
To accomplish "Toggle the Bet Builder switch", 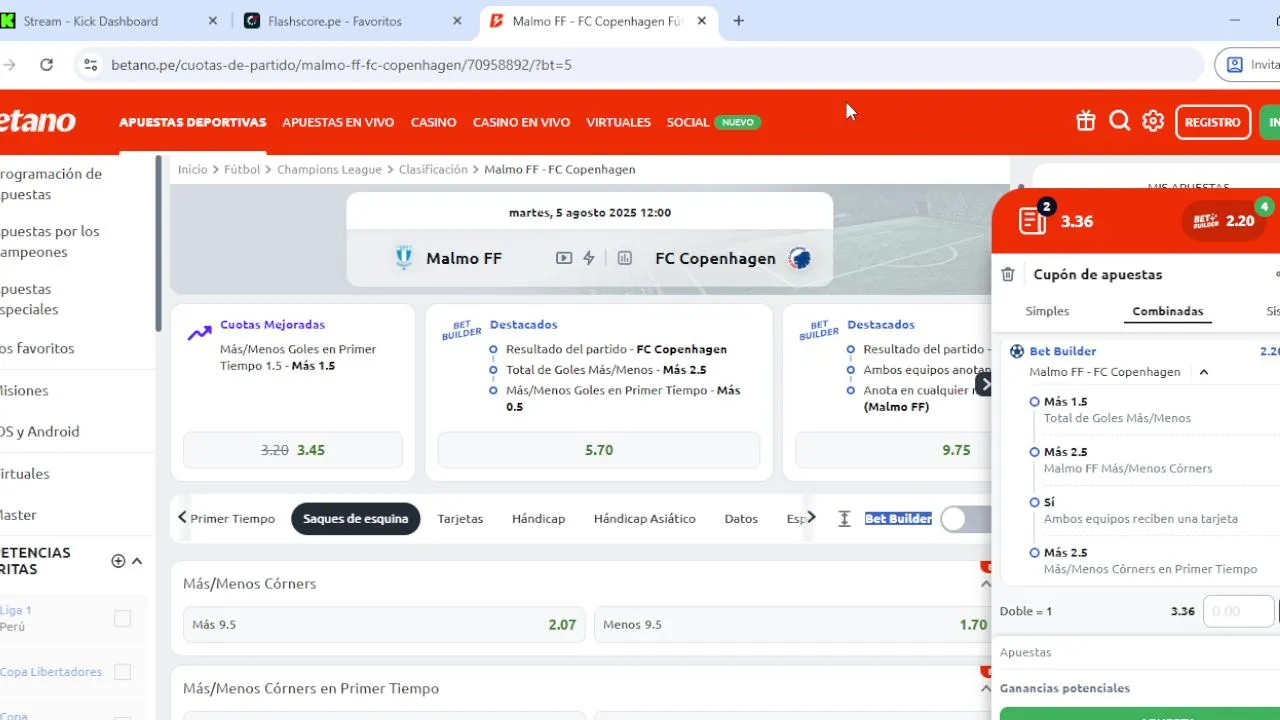I will (x=965, y=519).
